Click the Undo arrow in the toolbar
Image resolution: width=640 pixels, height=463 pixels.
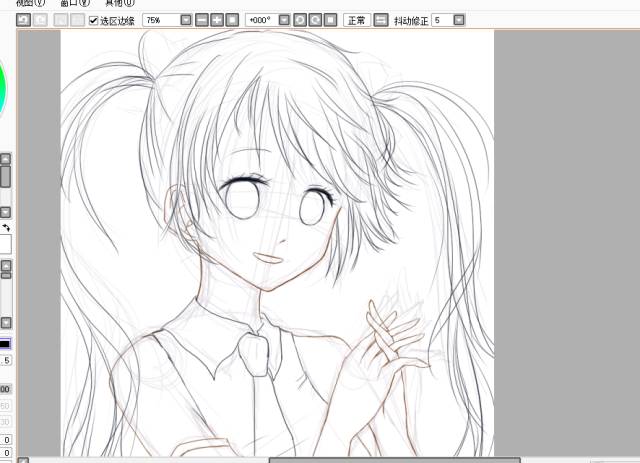click(x=24, y=20)
